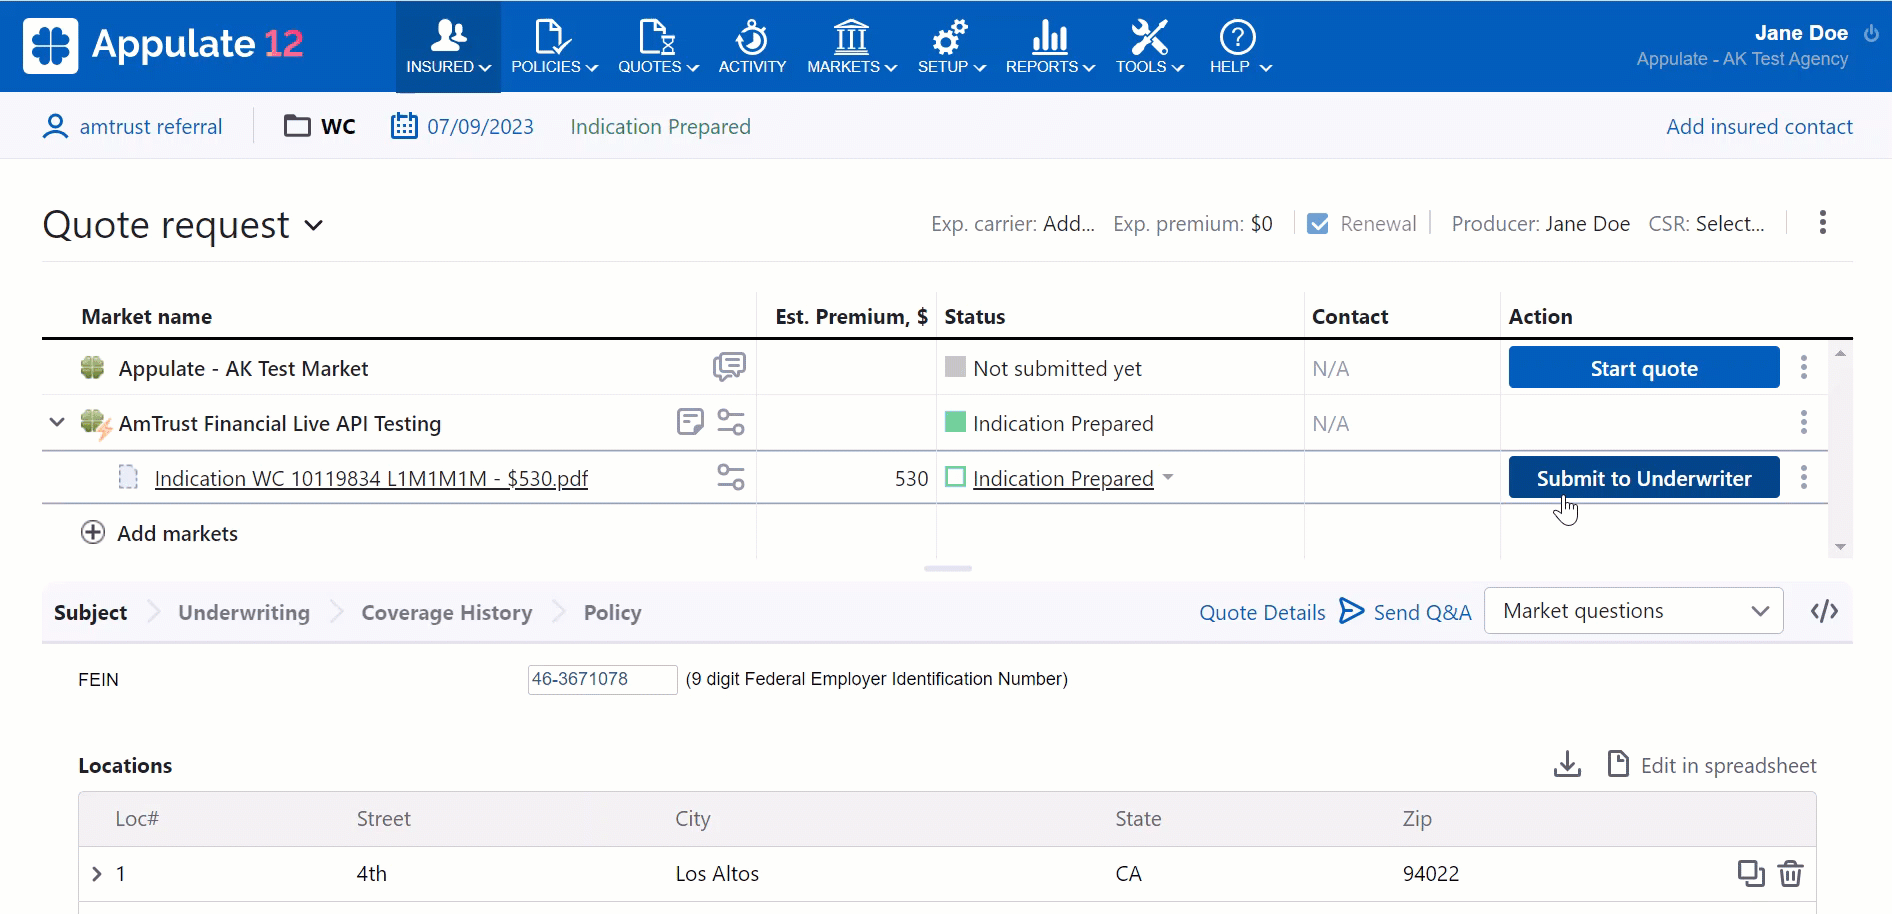
Task: Click the power logout icon
Action: pyautogui.click(x=1871, y=33)
